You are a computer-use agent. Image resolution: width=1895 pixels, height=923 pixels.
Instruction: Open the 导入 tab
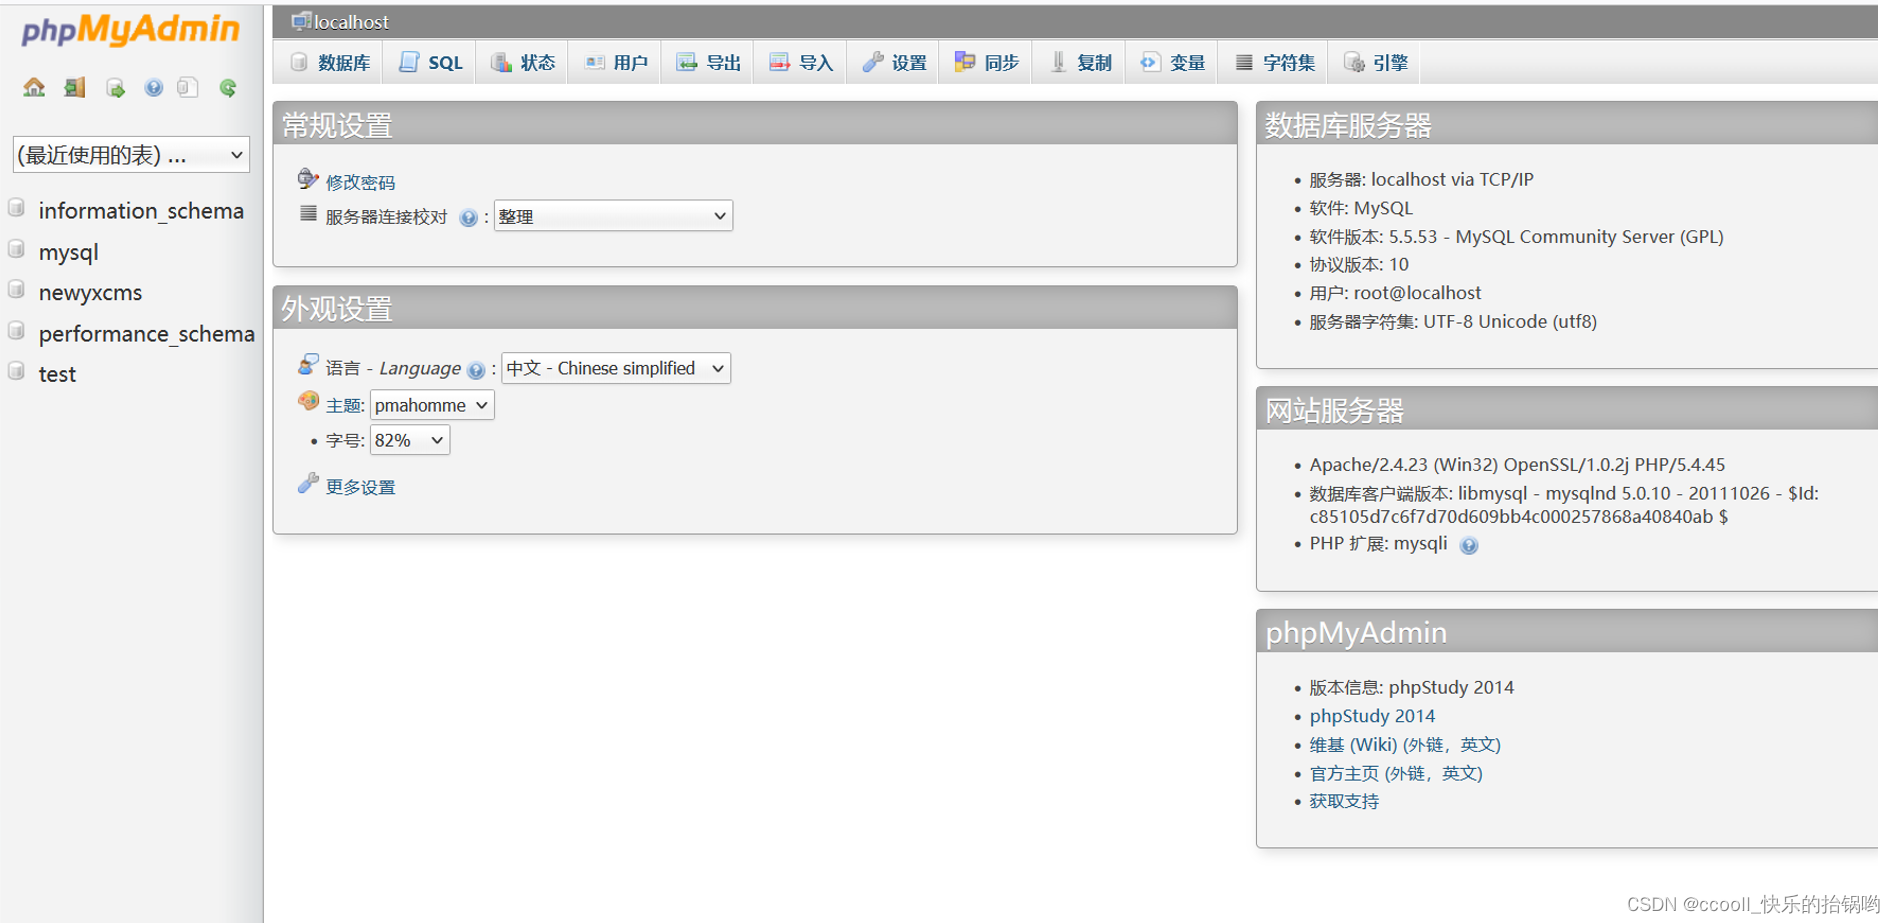[800, 63]
